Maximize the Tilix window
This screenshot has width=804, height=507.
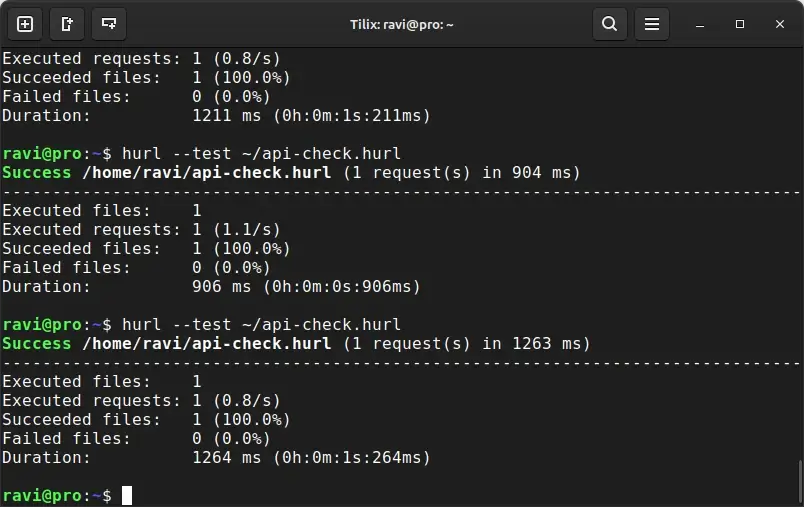click(x=740, y=24)
